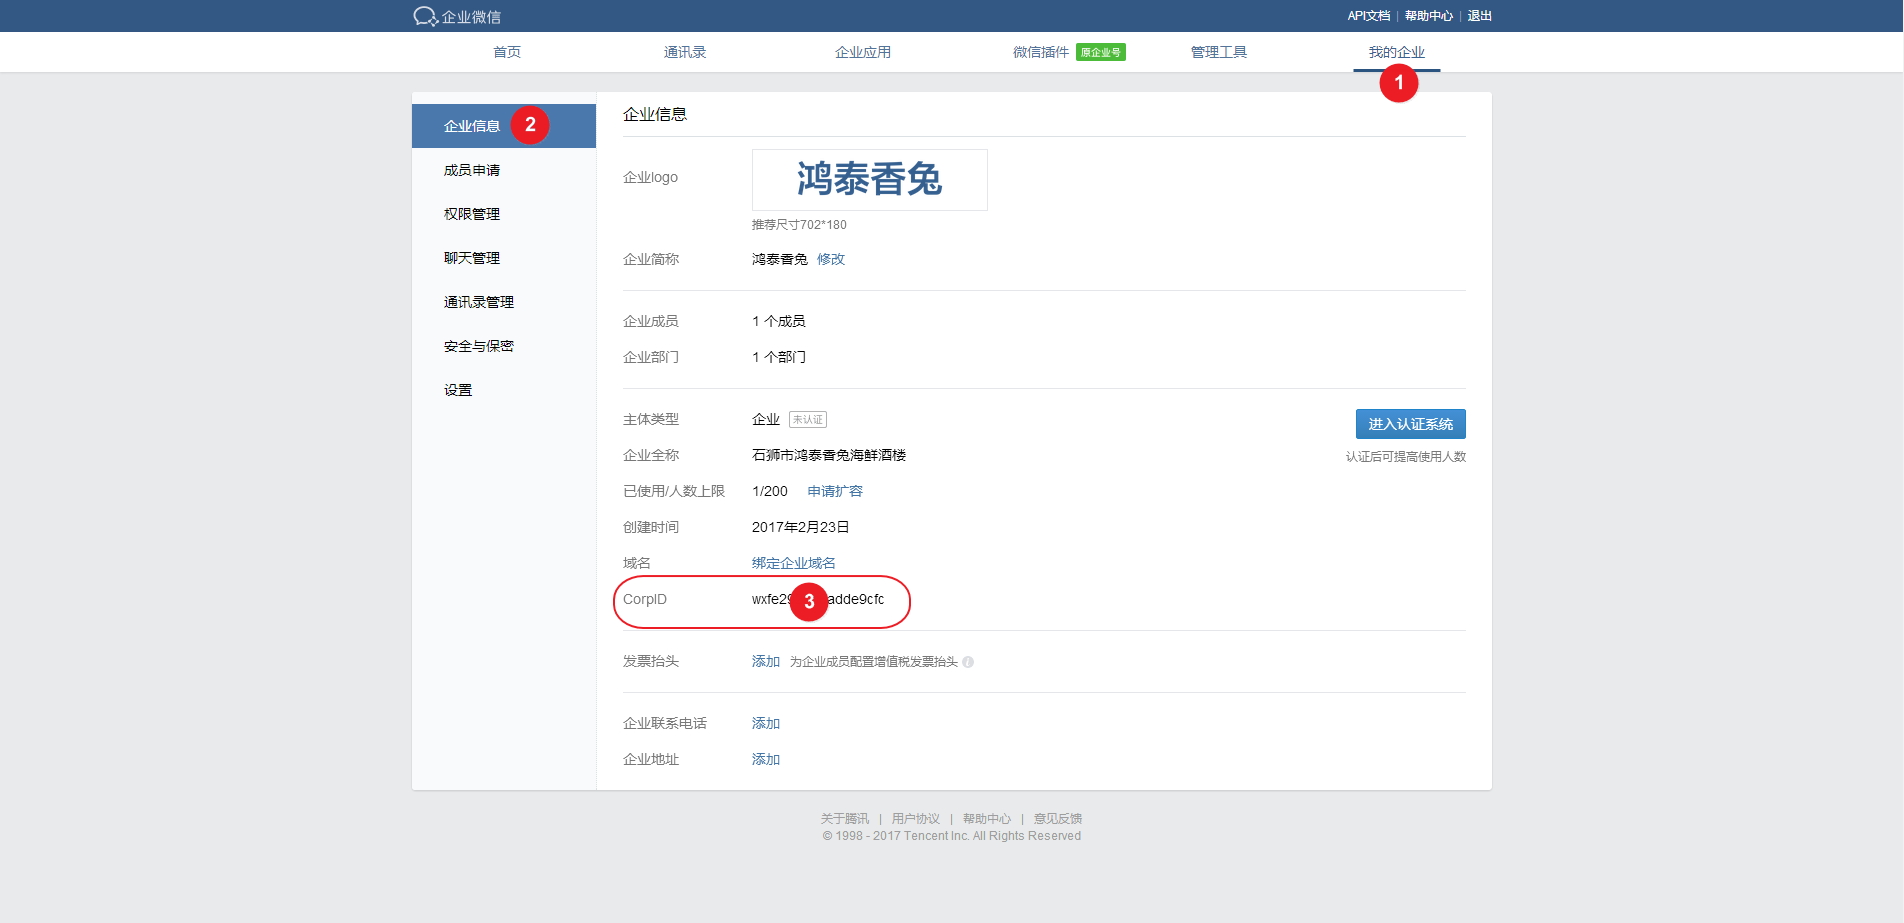This screenshot has height=923, width=1904.
Task: Click 添加 for 企业地址
Action: (766, 759)
